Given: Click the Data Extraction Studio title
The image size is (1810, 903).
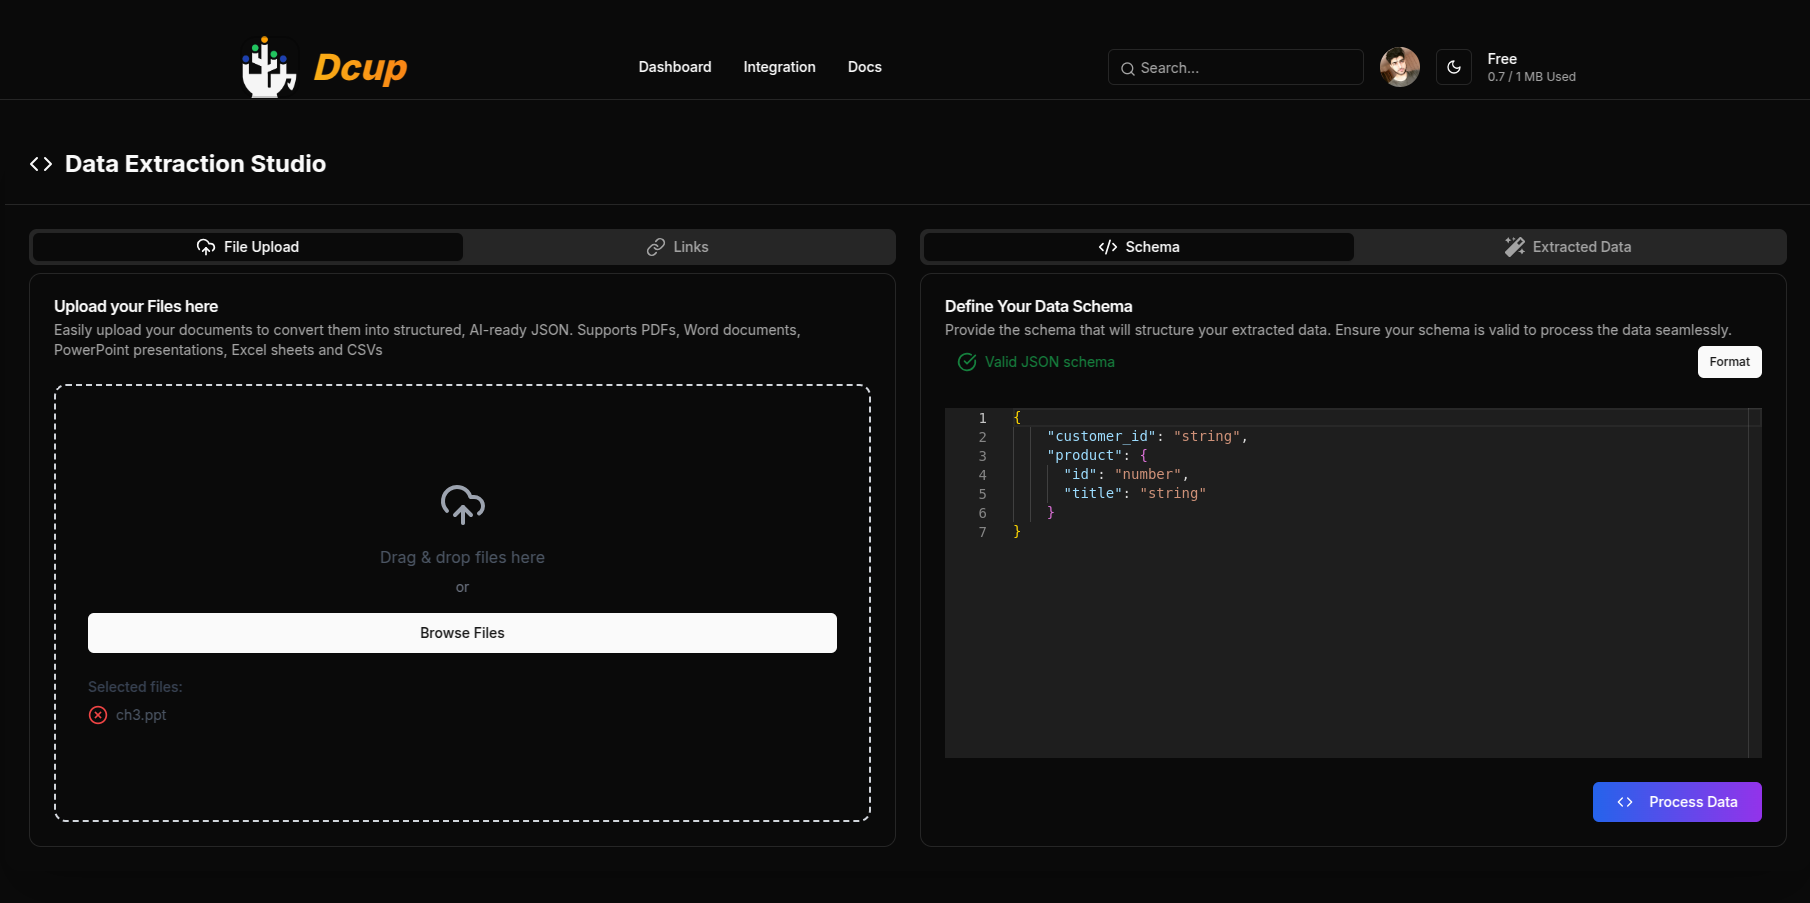Looking at the screenshot, I should tap(195, 164).
